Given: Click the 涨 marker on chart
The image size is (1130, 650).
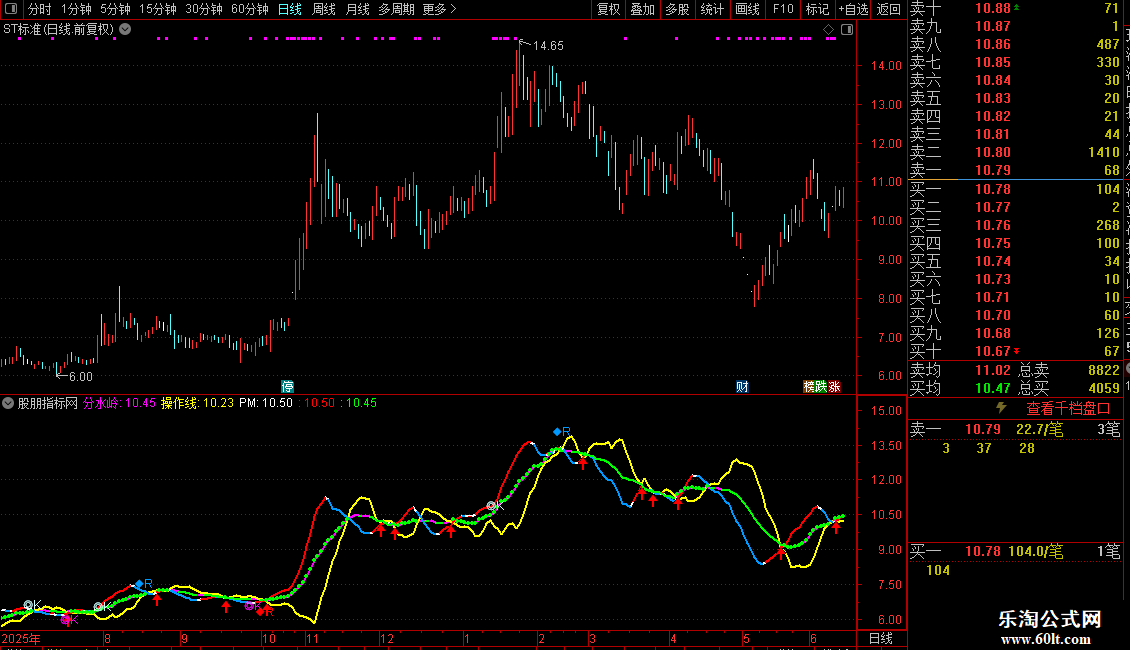Looking at the screenshot, I should click(835, 386).
